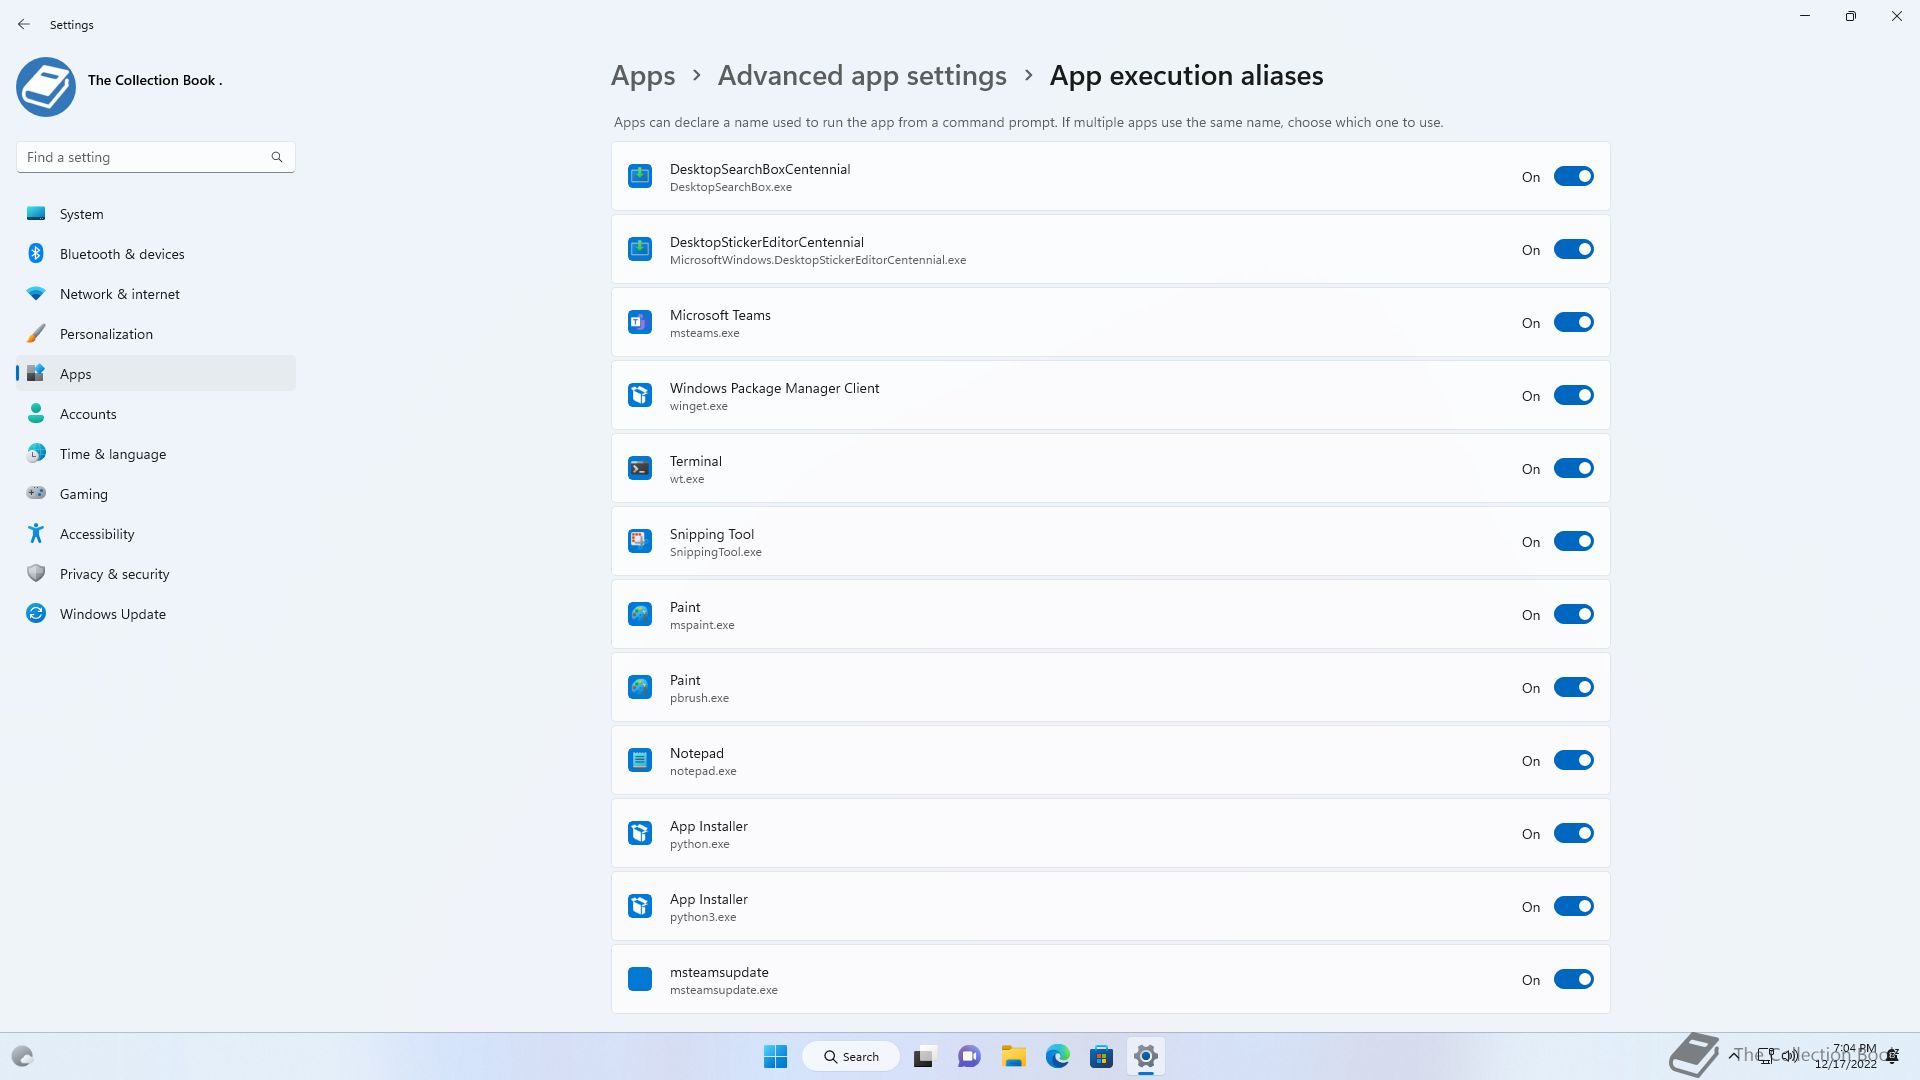Disable the winget.exe alias toggle

(1573, 396)
